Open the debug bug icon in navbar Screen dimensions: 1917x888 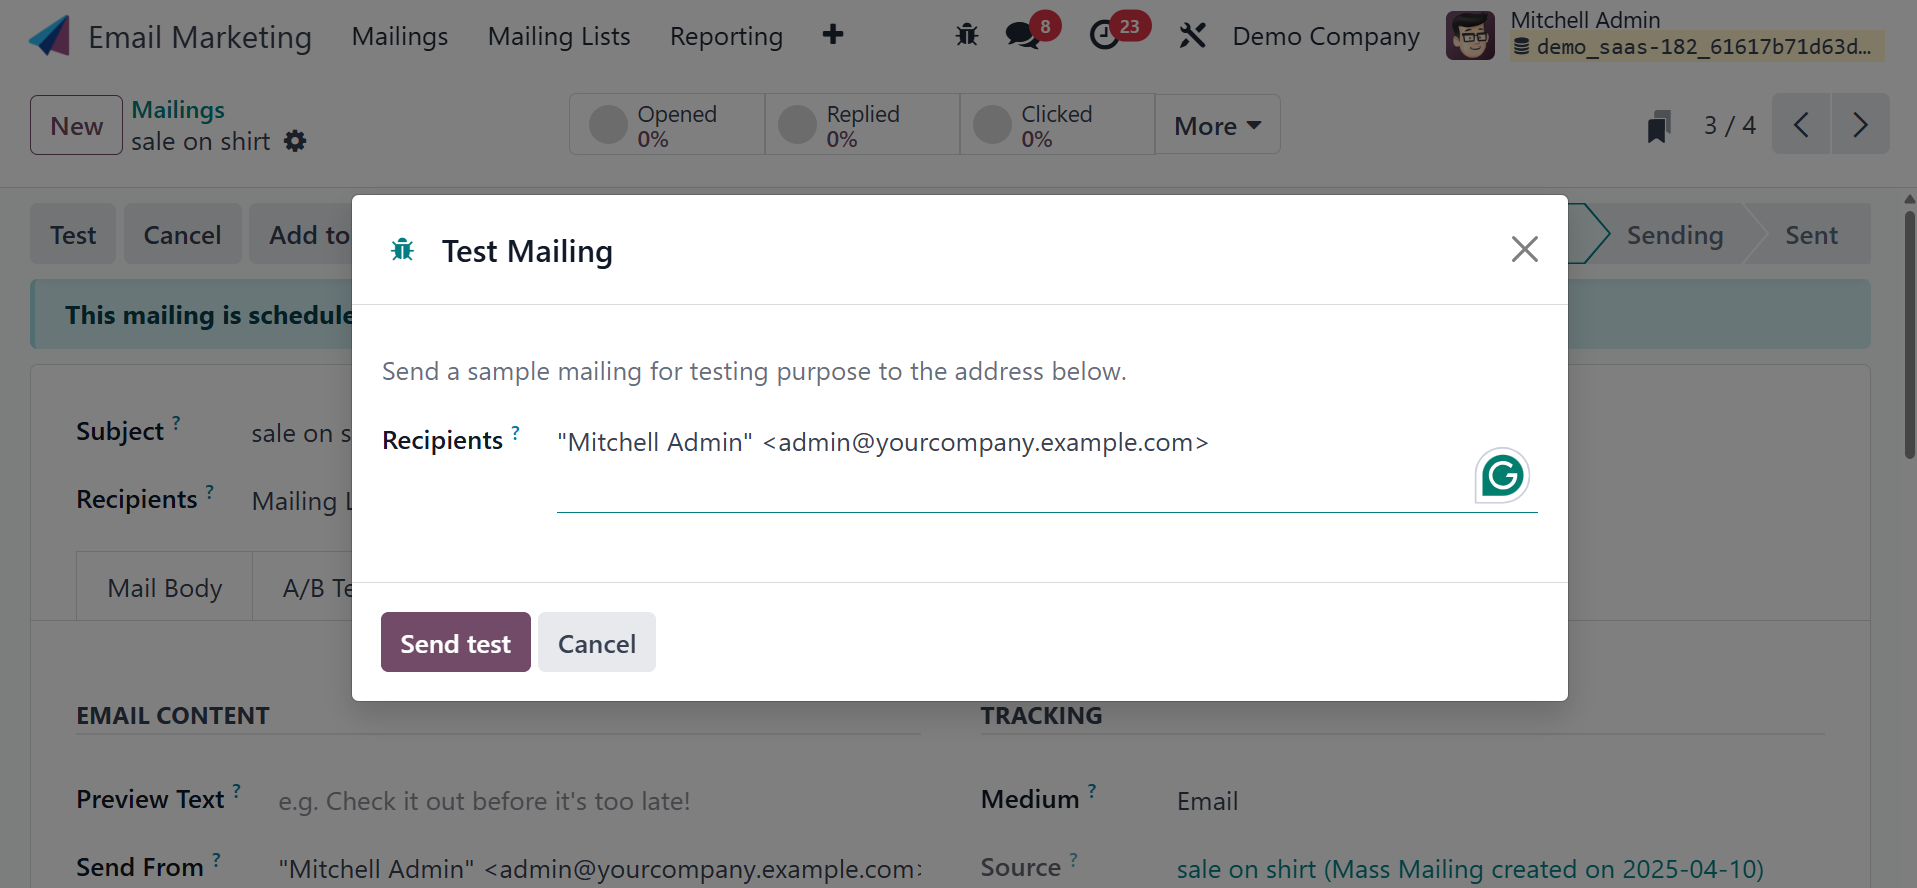click(966, 36)
